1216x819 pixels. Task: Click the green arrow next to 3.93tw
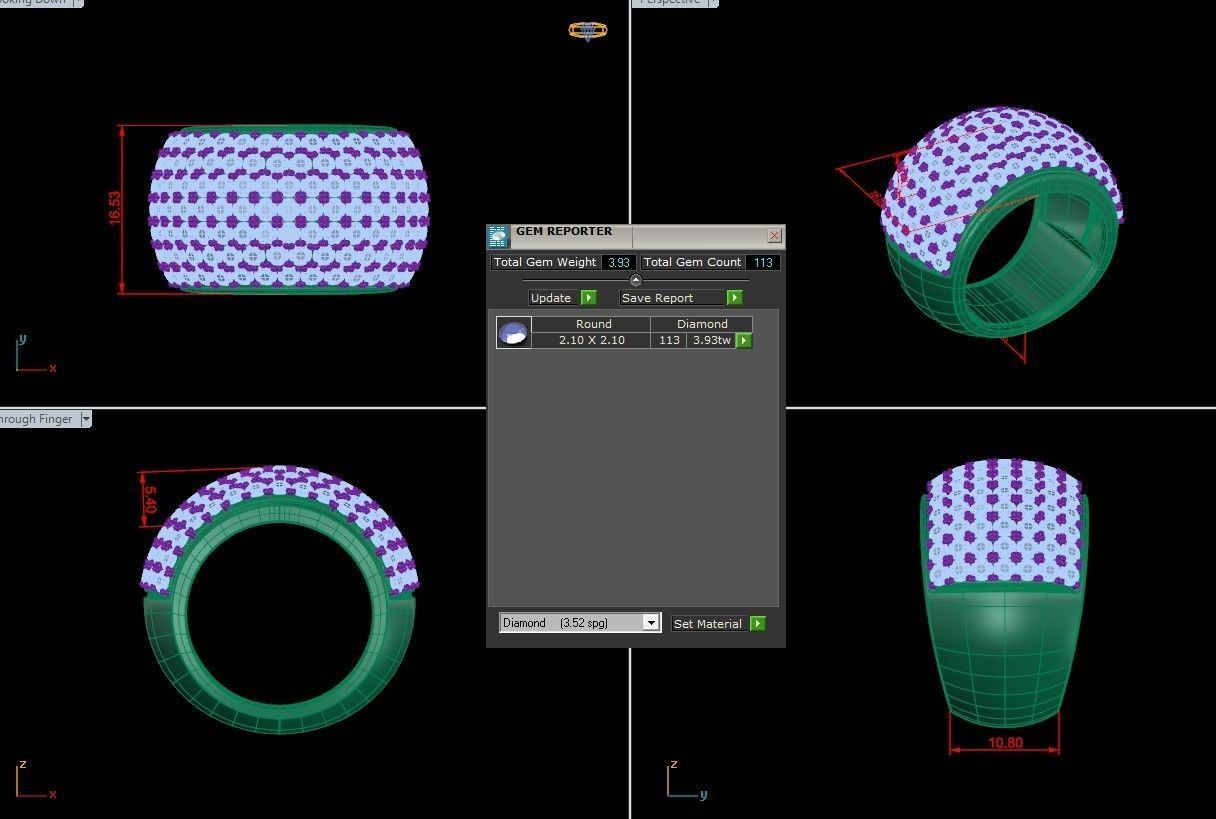744,341
